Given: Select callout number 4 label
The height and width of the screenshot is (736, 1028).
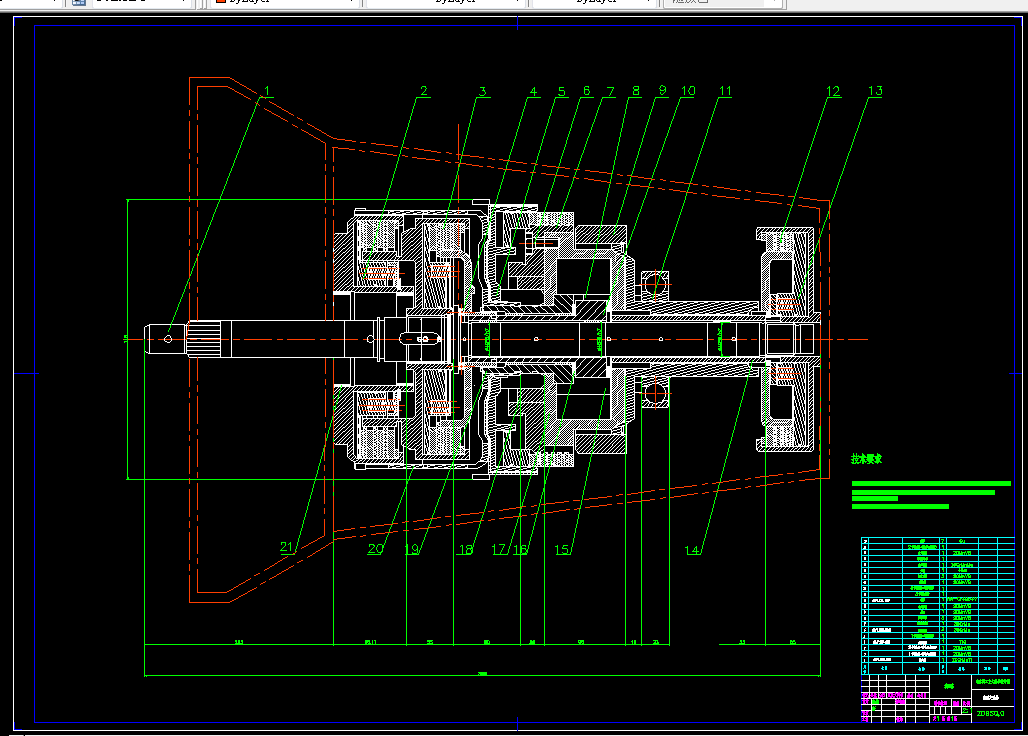Looking at the screenshot, I should coord(533,91).
